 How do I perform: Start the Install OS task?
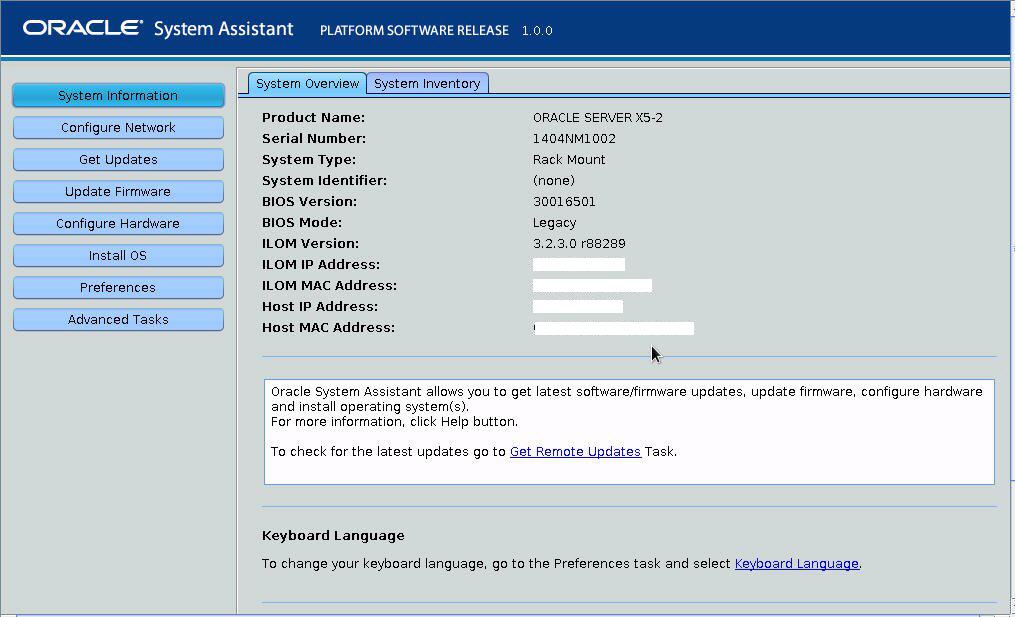click(118, 255)
